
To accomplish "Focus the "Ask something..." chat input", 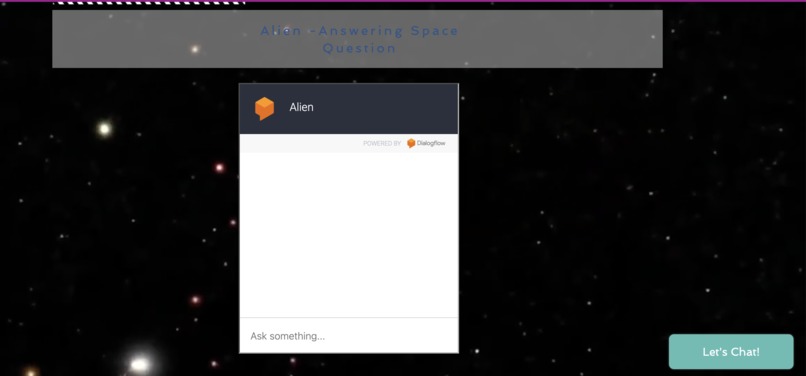I will point(349,336).
